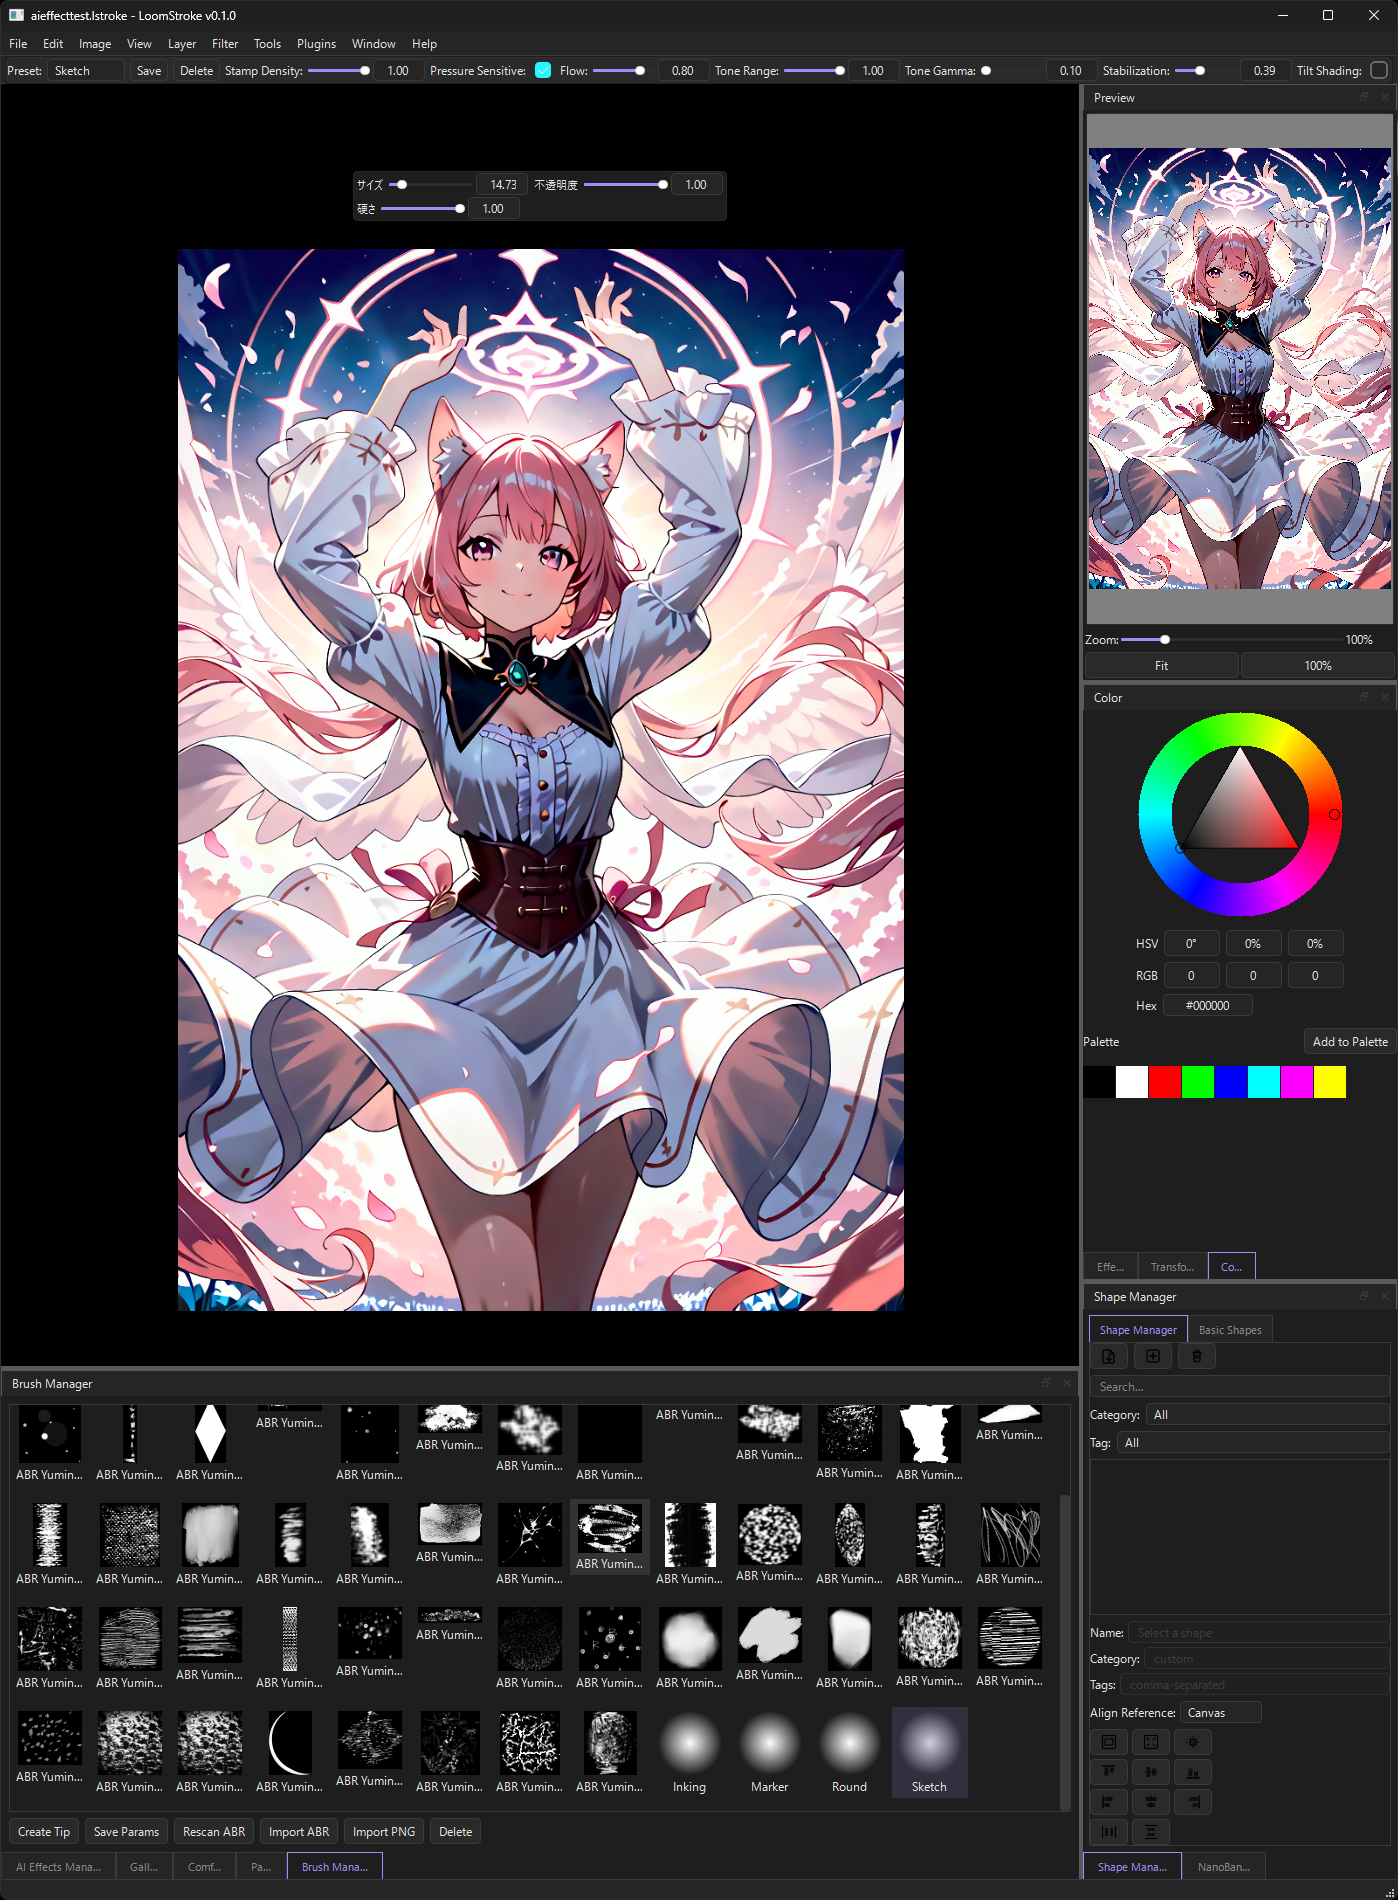Open the Filter menu
The width and height of the screenshot is (1398, 1900).
click(x=225, y=44)
